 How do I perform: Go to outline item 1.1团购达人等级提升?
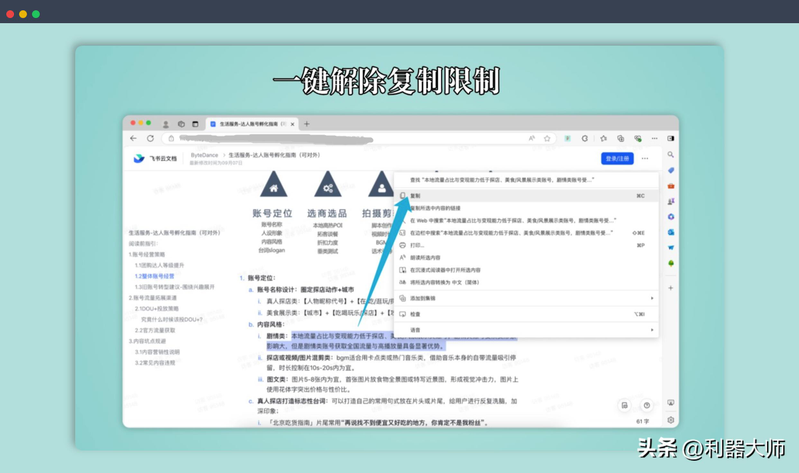[159, 265]
